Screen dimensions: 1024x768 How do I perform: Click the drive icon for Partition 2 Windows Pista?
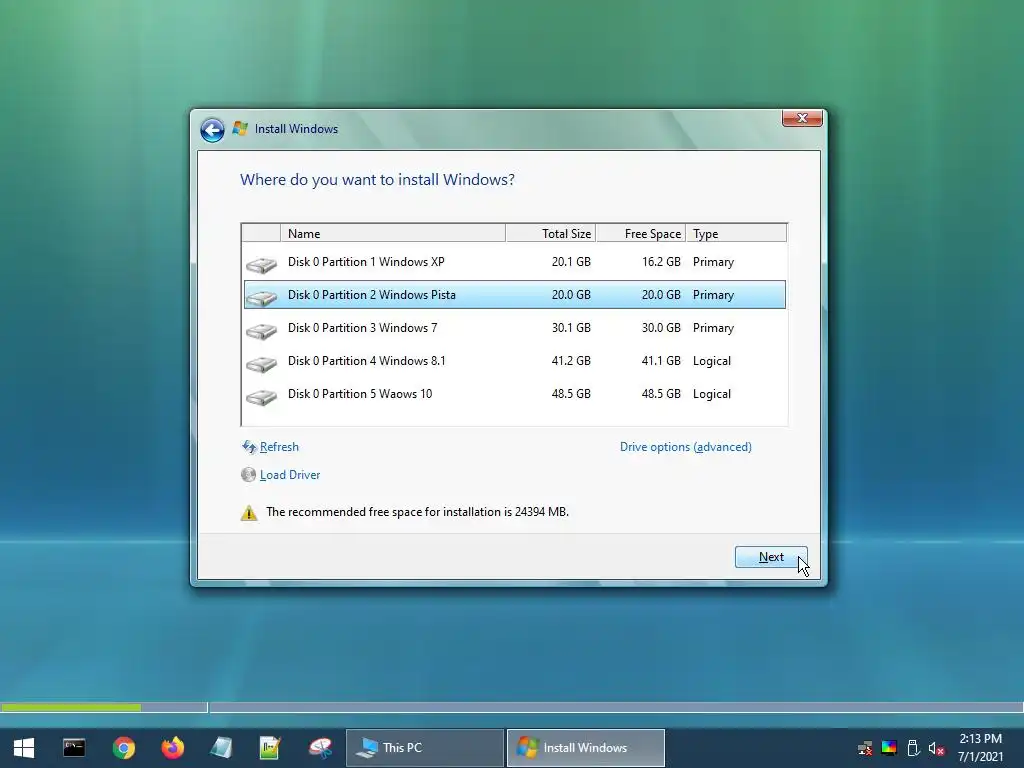(261, 298)
